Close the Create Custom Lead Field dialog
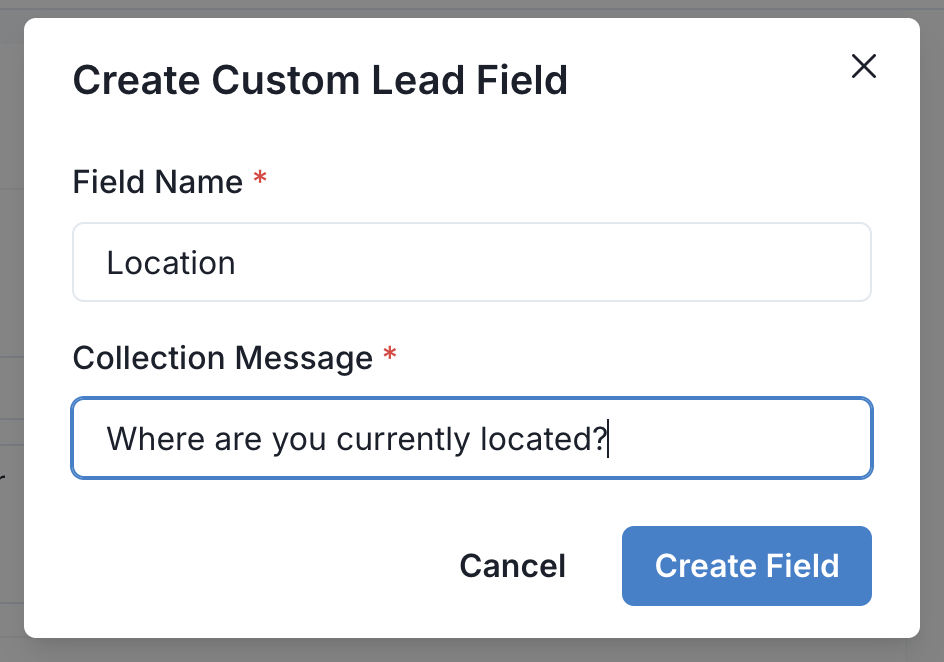The height and width of the screenshot is (662, 944). coord(863,67)
